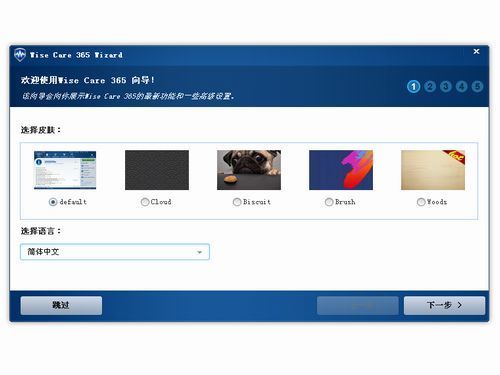Image resolution: width=500 pixels, height=375 pixels.
Task: Jump to wizard step 4 circle
Action: (x=462, y=87)
